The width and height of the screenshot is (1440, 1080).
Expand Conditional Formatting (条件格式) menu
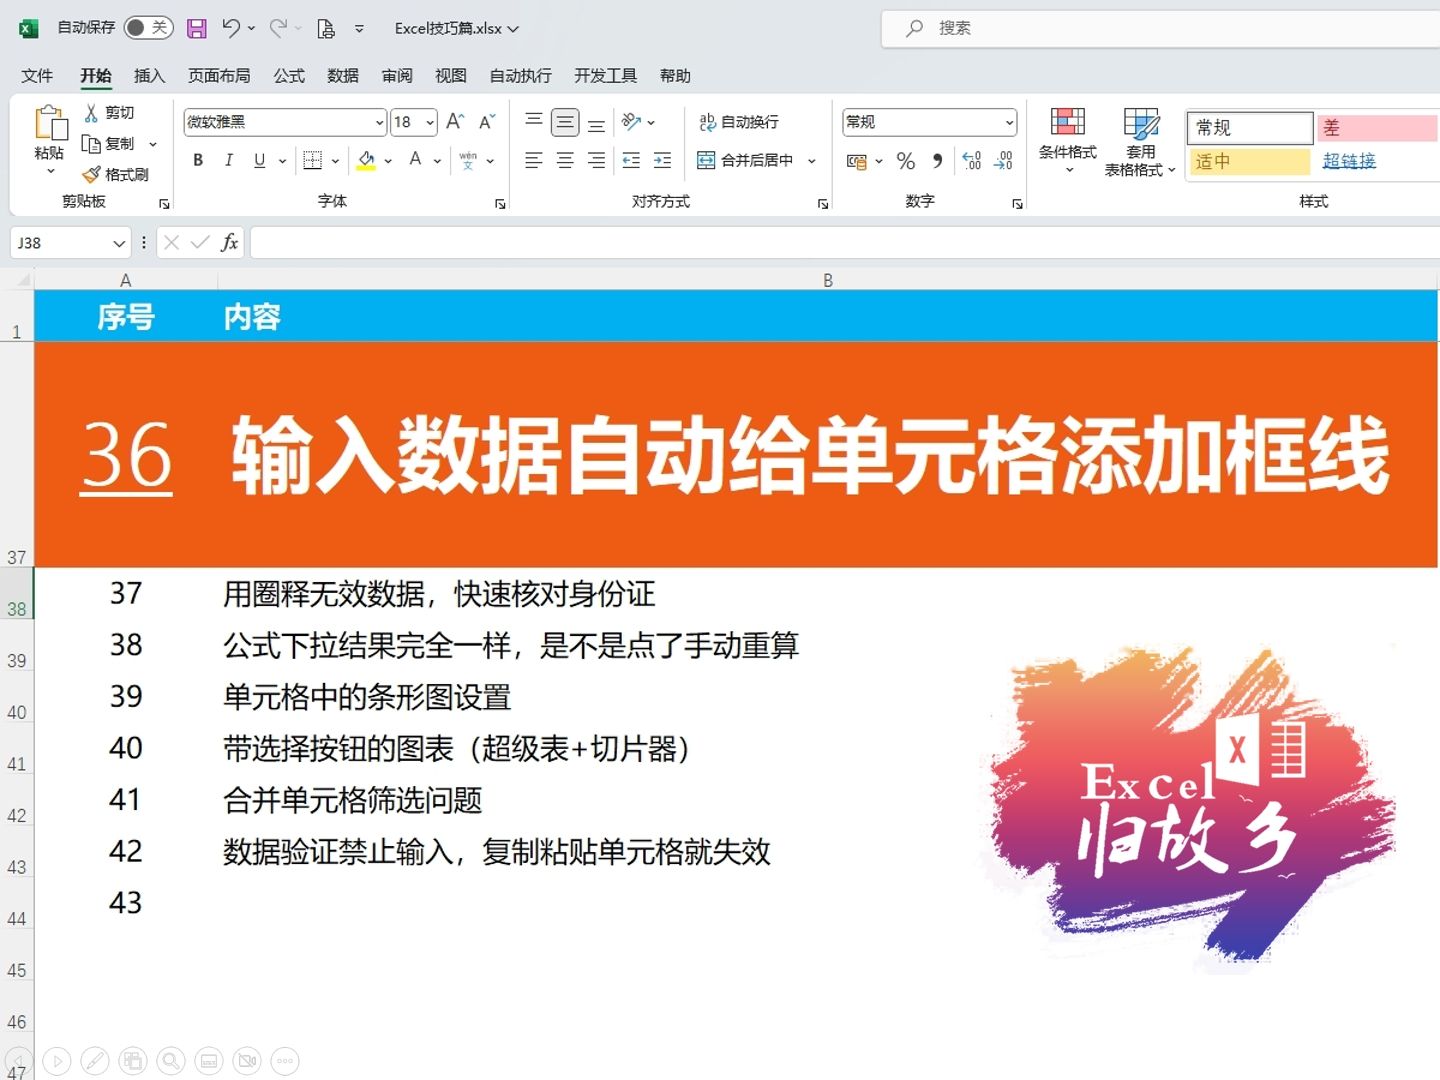pos(1067,142)
